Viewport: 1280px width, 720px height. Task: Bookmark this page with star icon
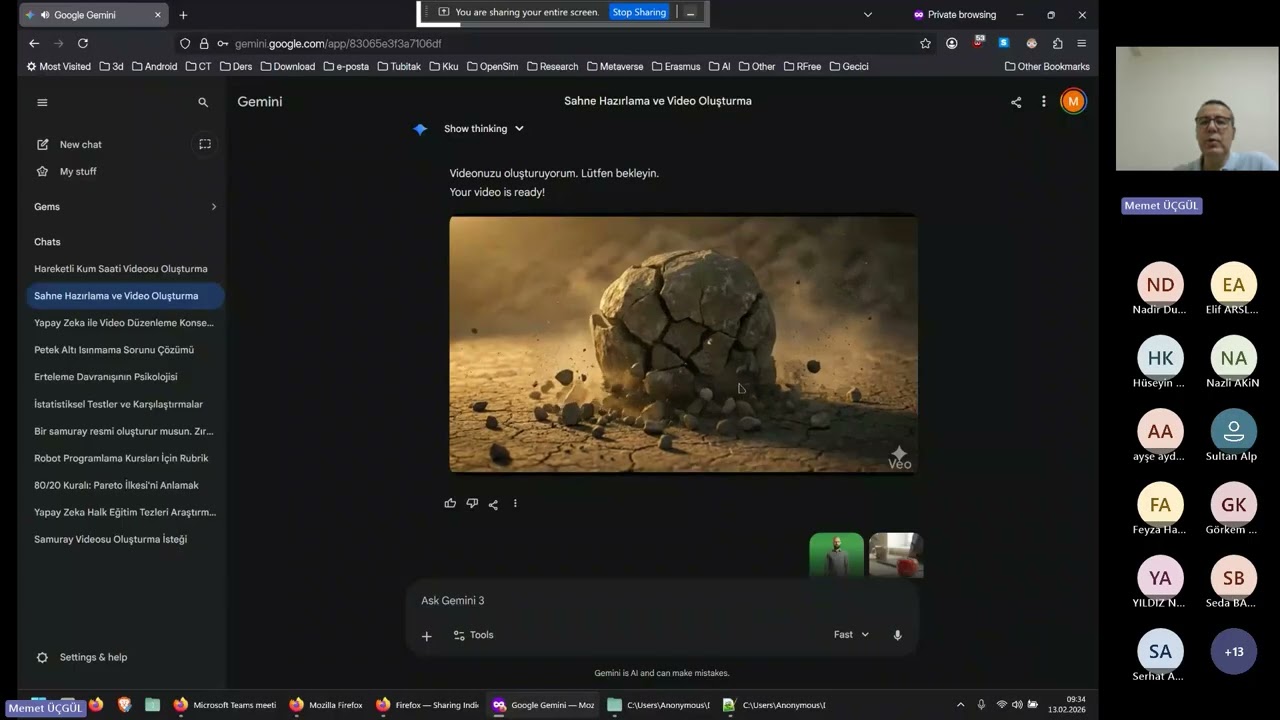925,44
